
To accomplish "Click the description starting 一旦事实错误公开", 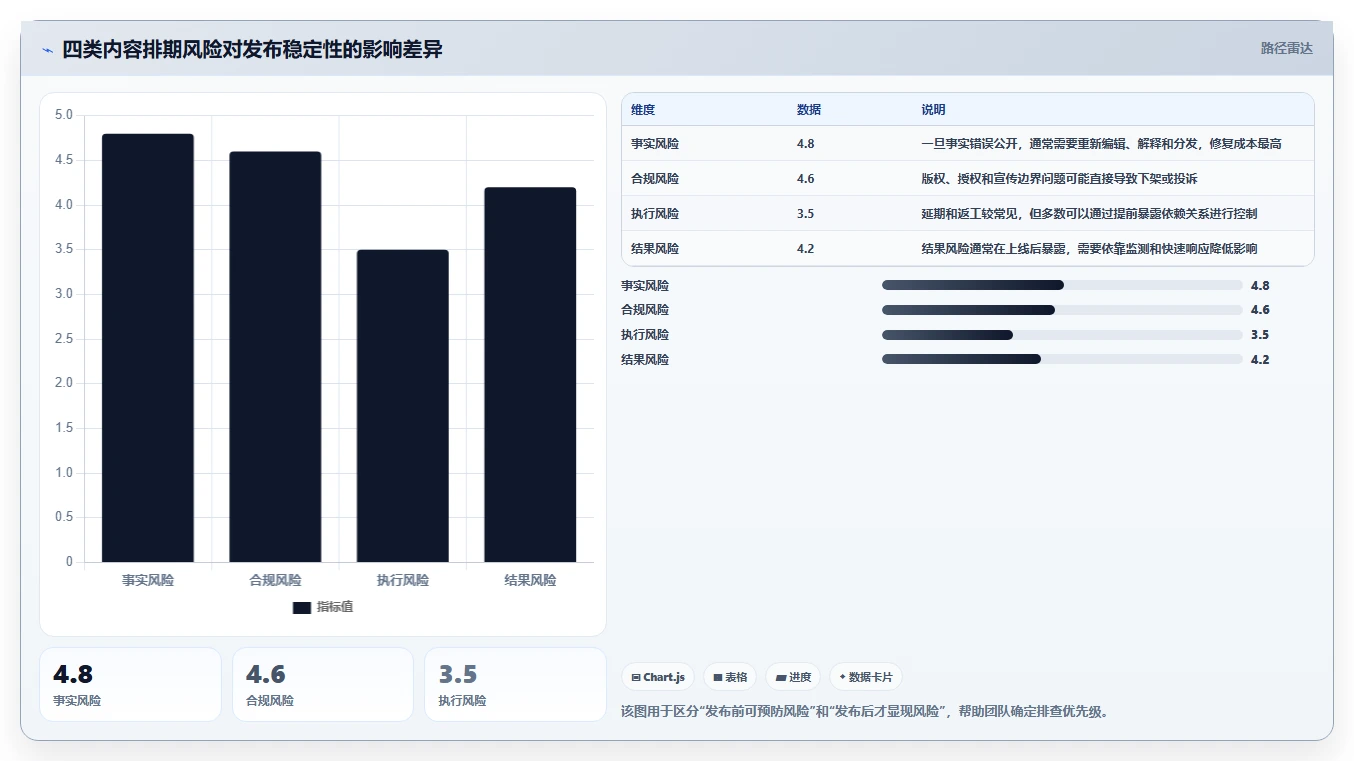I will point(1101,144).
